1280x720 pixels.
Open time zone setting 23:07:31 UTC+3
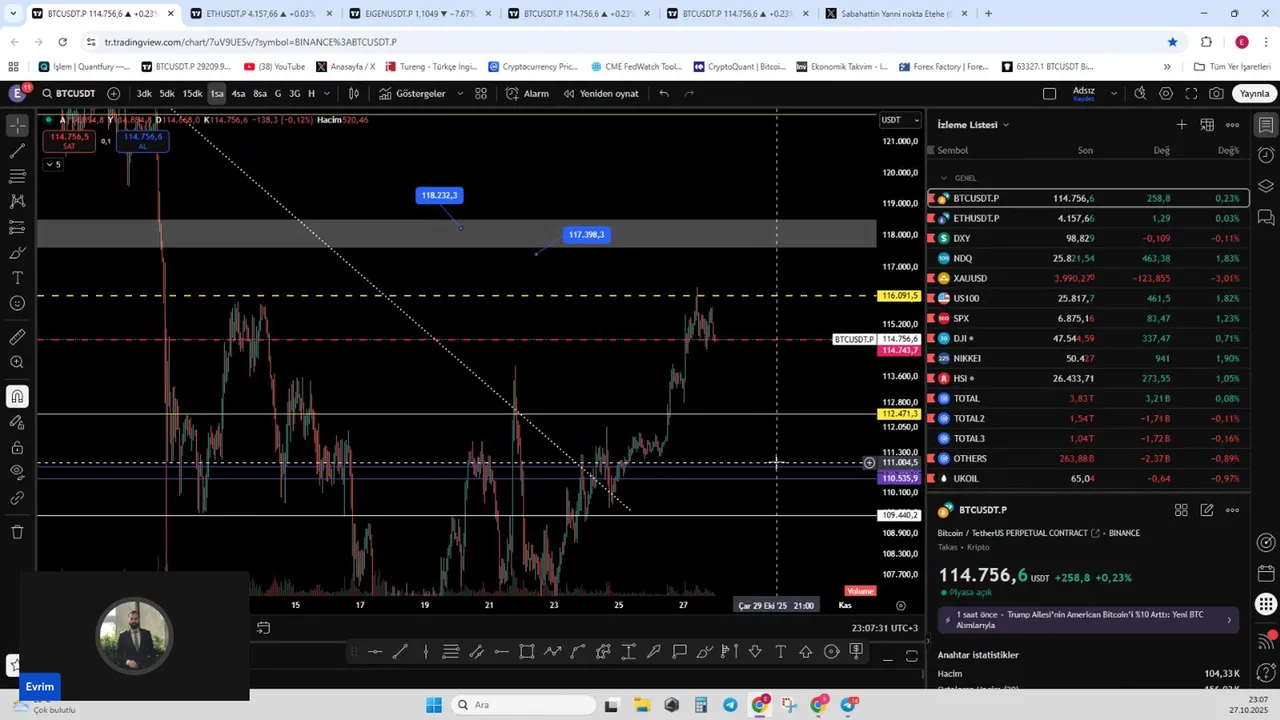[x=885, y=628]
